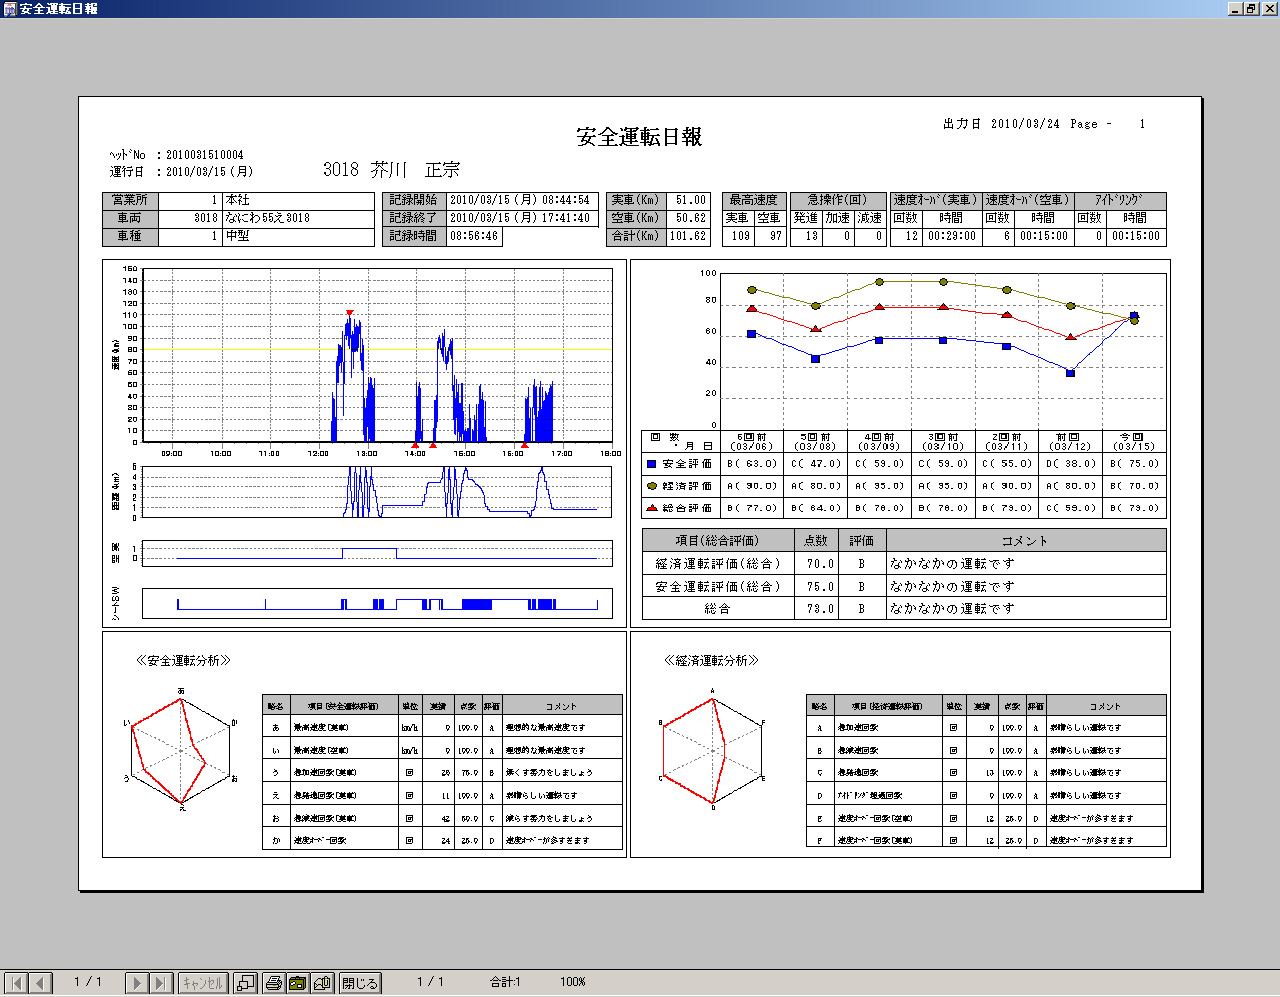Click the 安全評価 blue square legend
Screen dimensions: 1280x997
click(x=652, y=464)
